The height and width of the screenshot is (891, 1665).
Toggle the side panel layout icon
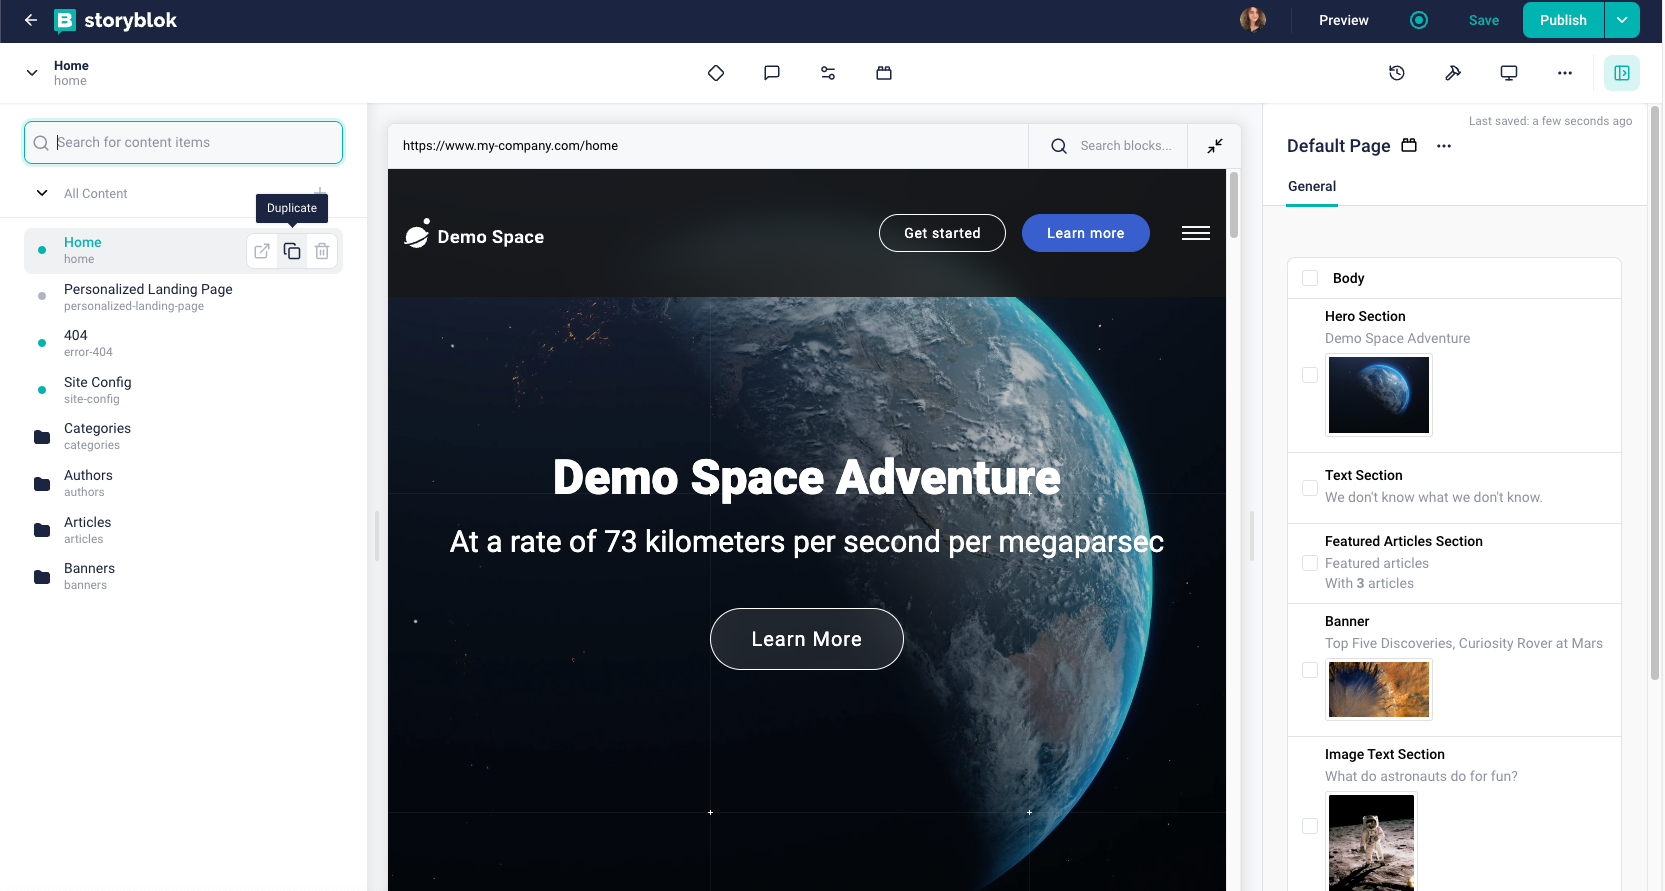click(1622, 73)
